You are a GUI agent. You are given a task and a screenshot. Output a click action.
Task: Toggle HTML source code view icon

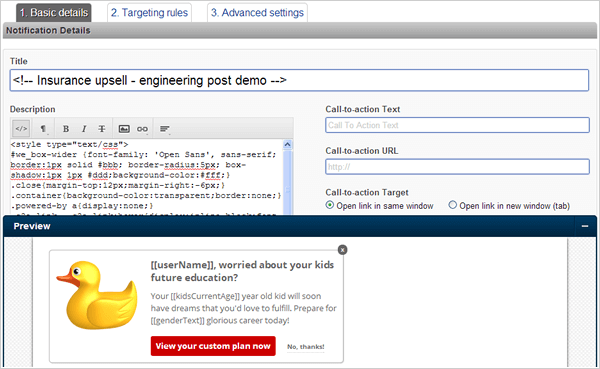click(x=21, y=129)
